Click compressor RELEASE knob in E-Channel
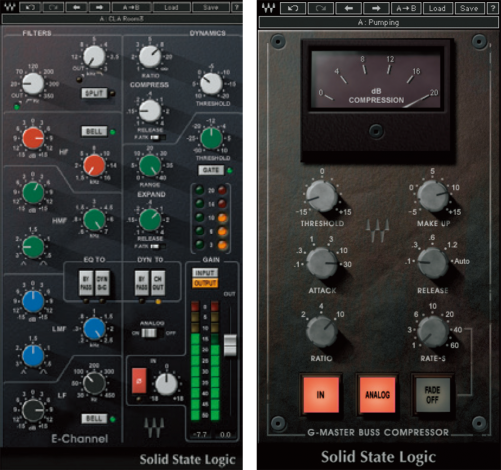Image resolution: width=501 pixels, height=470 pixels. (150, 111)
